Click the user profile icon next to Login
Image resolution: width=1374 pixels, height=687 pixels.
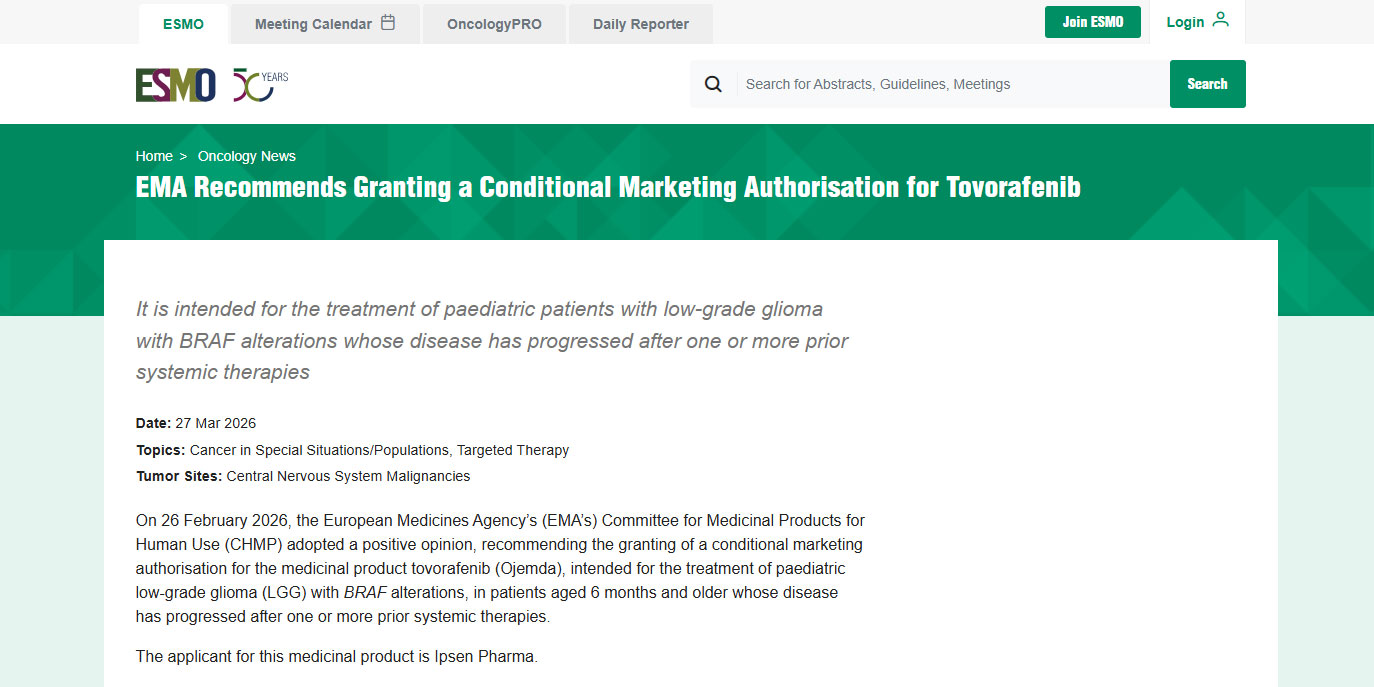click(x=1220, y=21)
